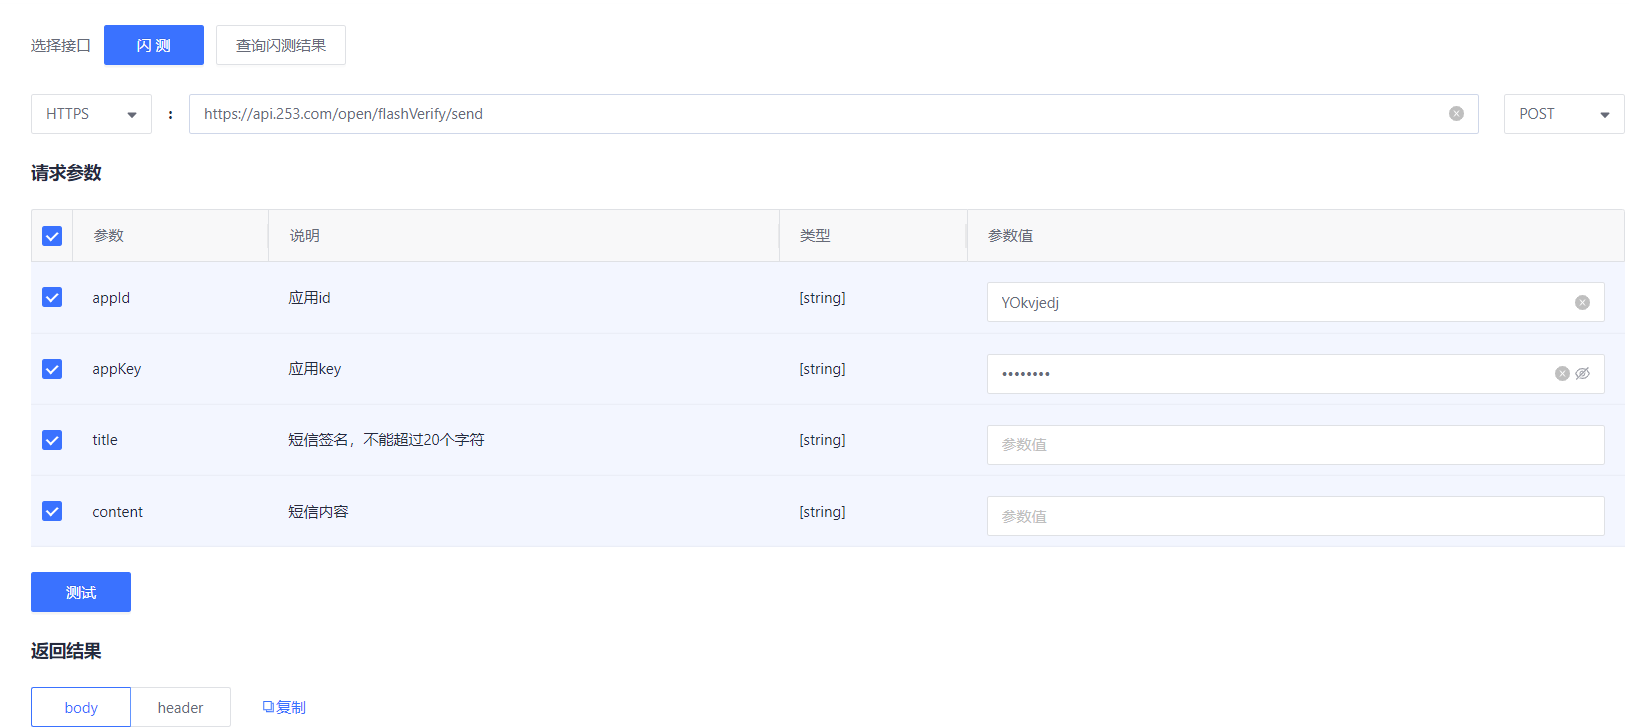Image resolution: width=1629 pixels, height=728 pixels.
Task: Switch to 查询闪测结果 interface
Action: pos(281,45)
